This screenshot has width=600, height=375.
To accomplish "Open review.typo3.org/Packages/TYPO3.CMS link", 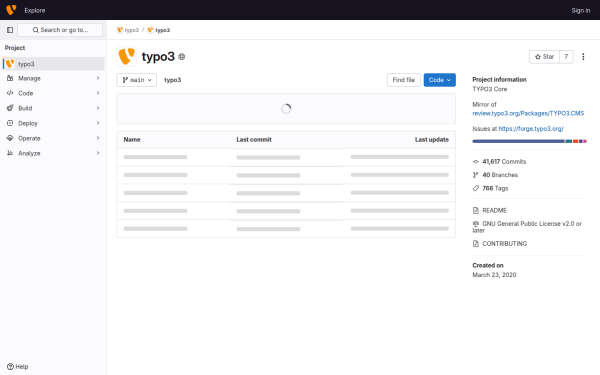I will 528,113.
